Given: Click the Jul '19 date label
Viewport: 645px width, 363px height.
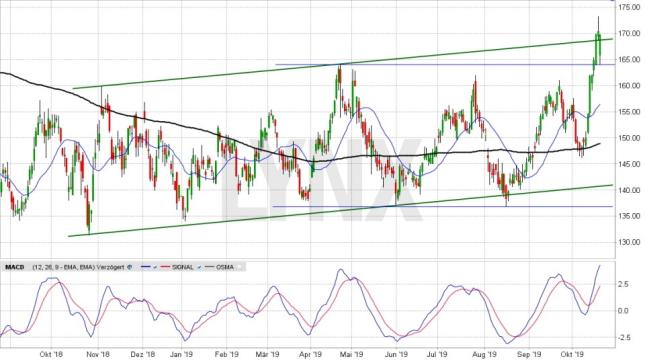Looking at the screenshot, I should [x=437, y=354].
